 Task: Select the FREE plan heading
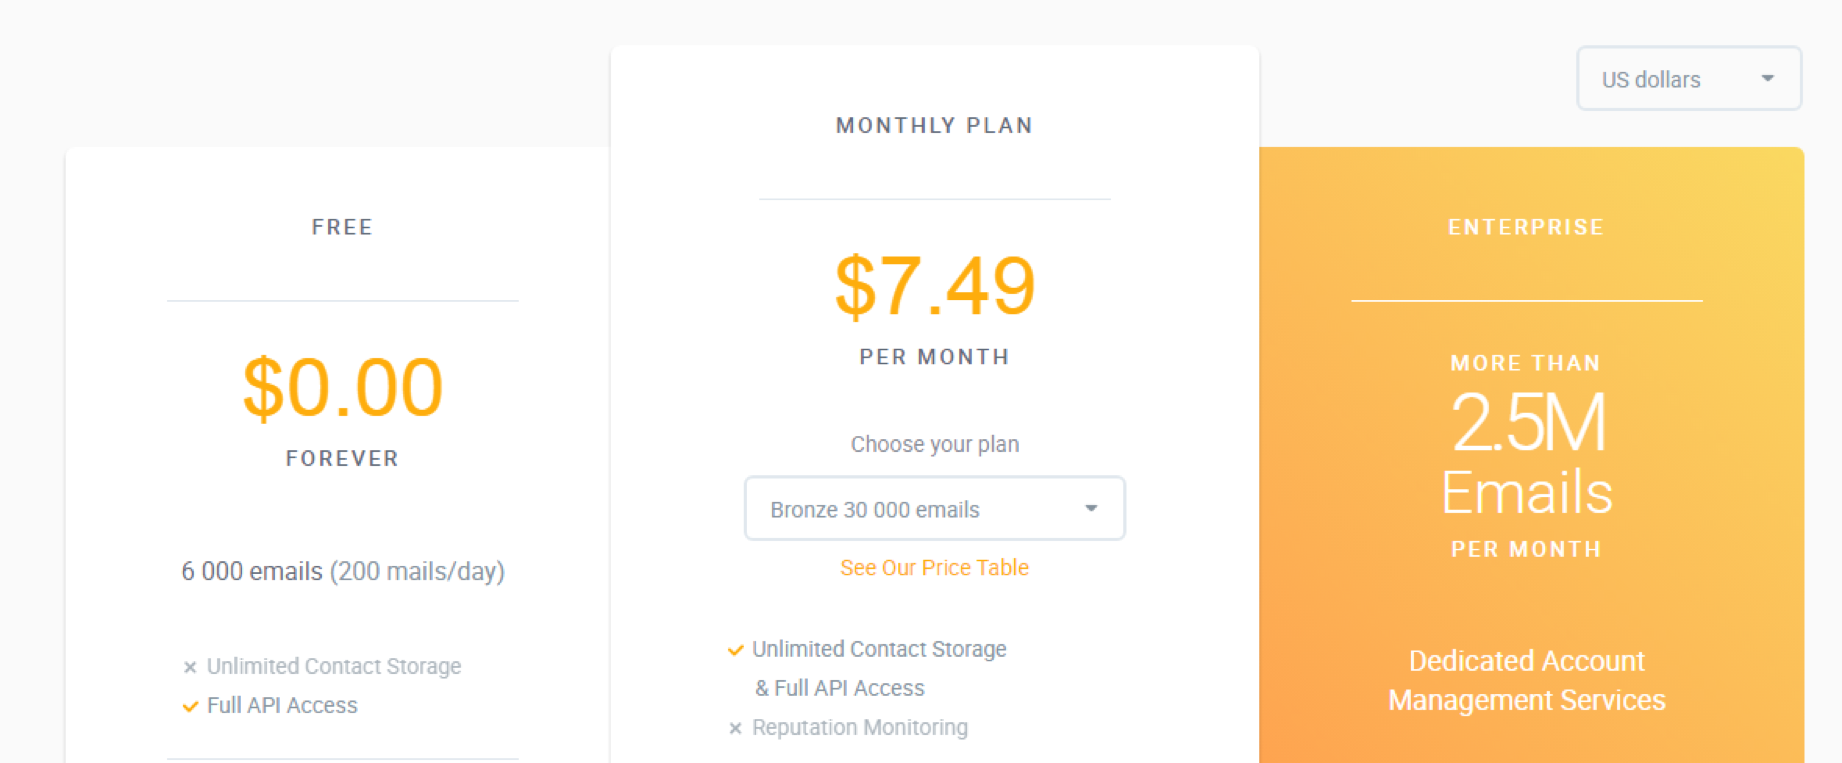342,227
